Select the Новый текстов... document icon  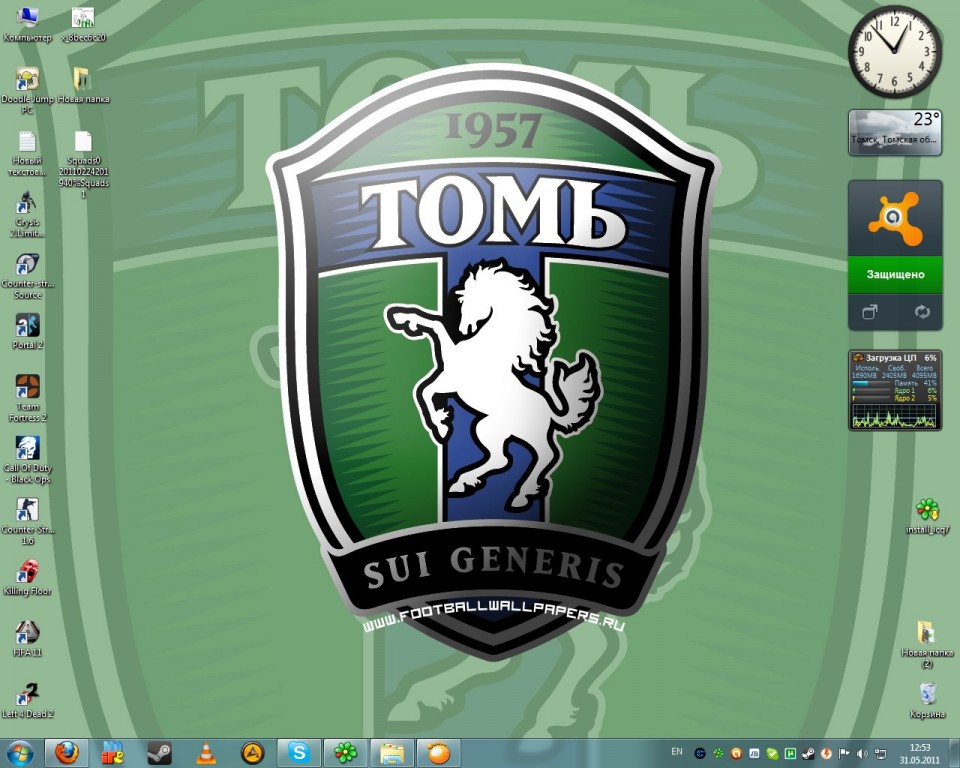click(28, 153)
